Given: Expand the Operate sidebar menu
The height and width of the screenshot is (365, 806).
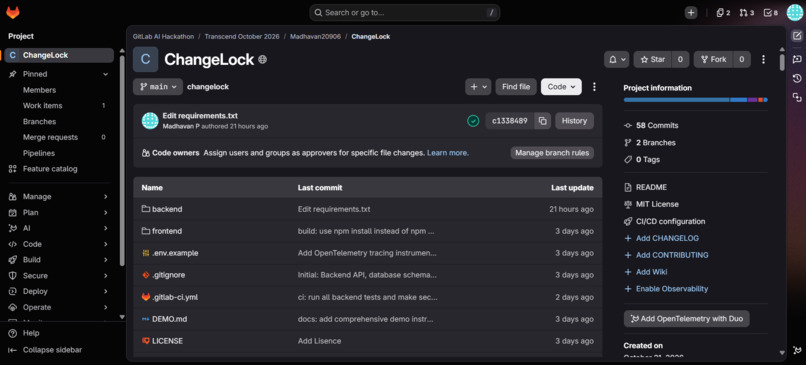Looking at the screenshot, I should (x=59, y=307).
